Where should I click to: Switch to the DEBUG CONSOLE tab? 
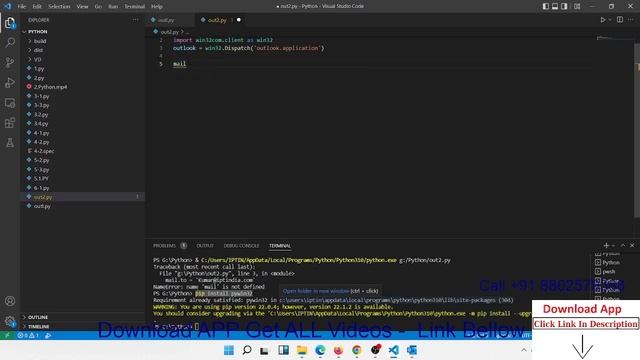241,245
